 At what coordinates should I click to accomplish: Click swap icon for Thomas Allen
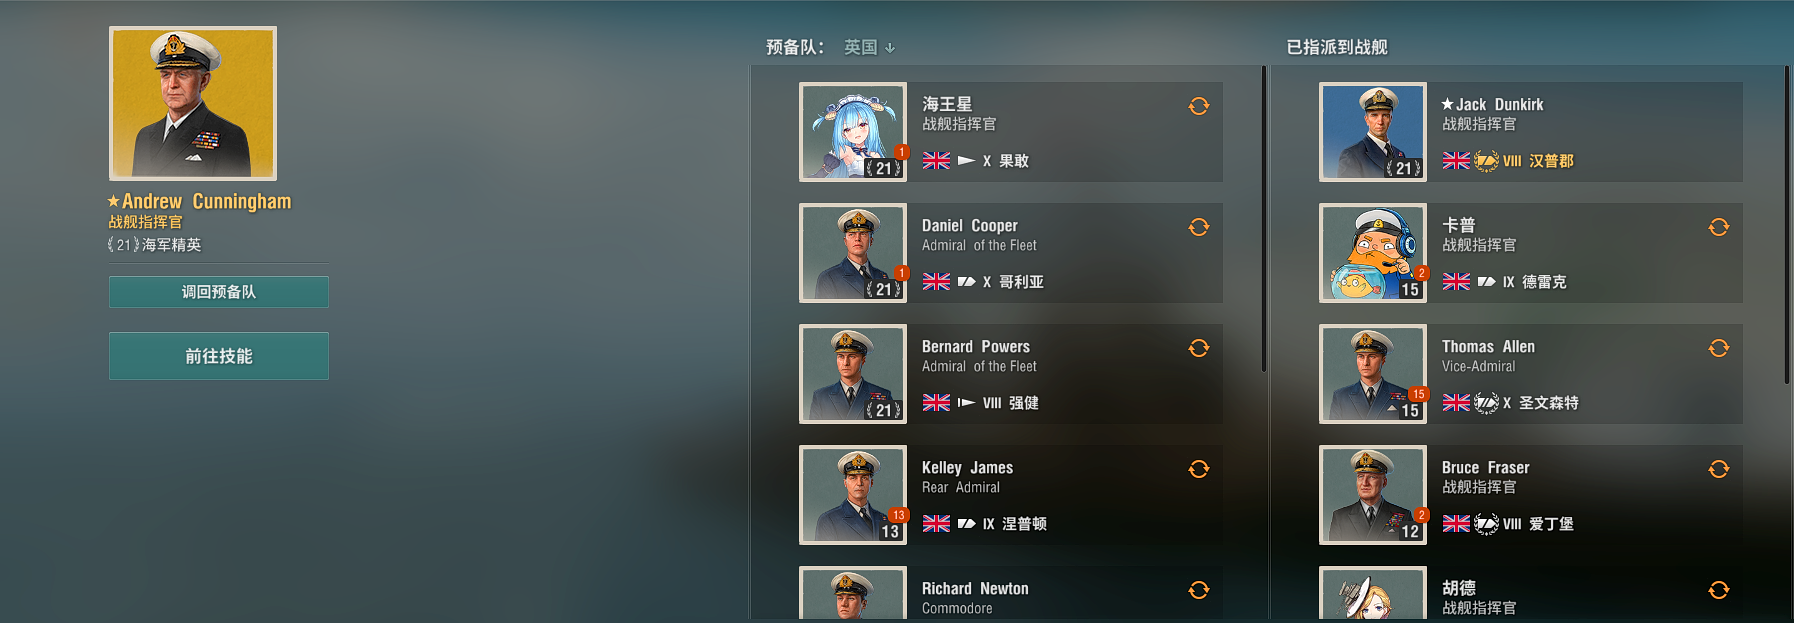pyautogui.click(x=1719, y=348)
